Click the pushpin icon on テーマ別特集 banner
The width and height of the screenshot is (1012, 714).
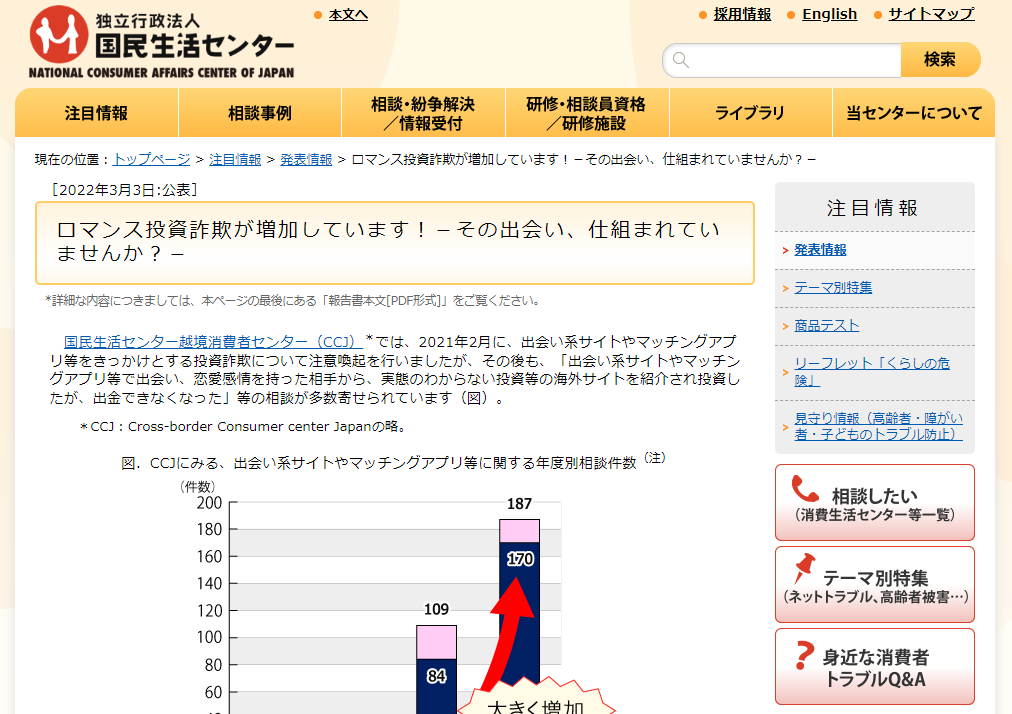(x=804, y=568)
